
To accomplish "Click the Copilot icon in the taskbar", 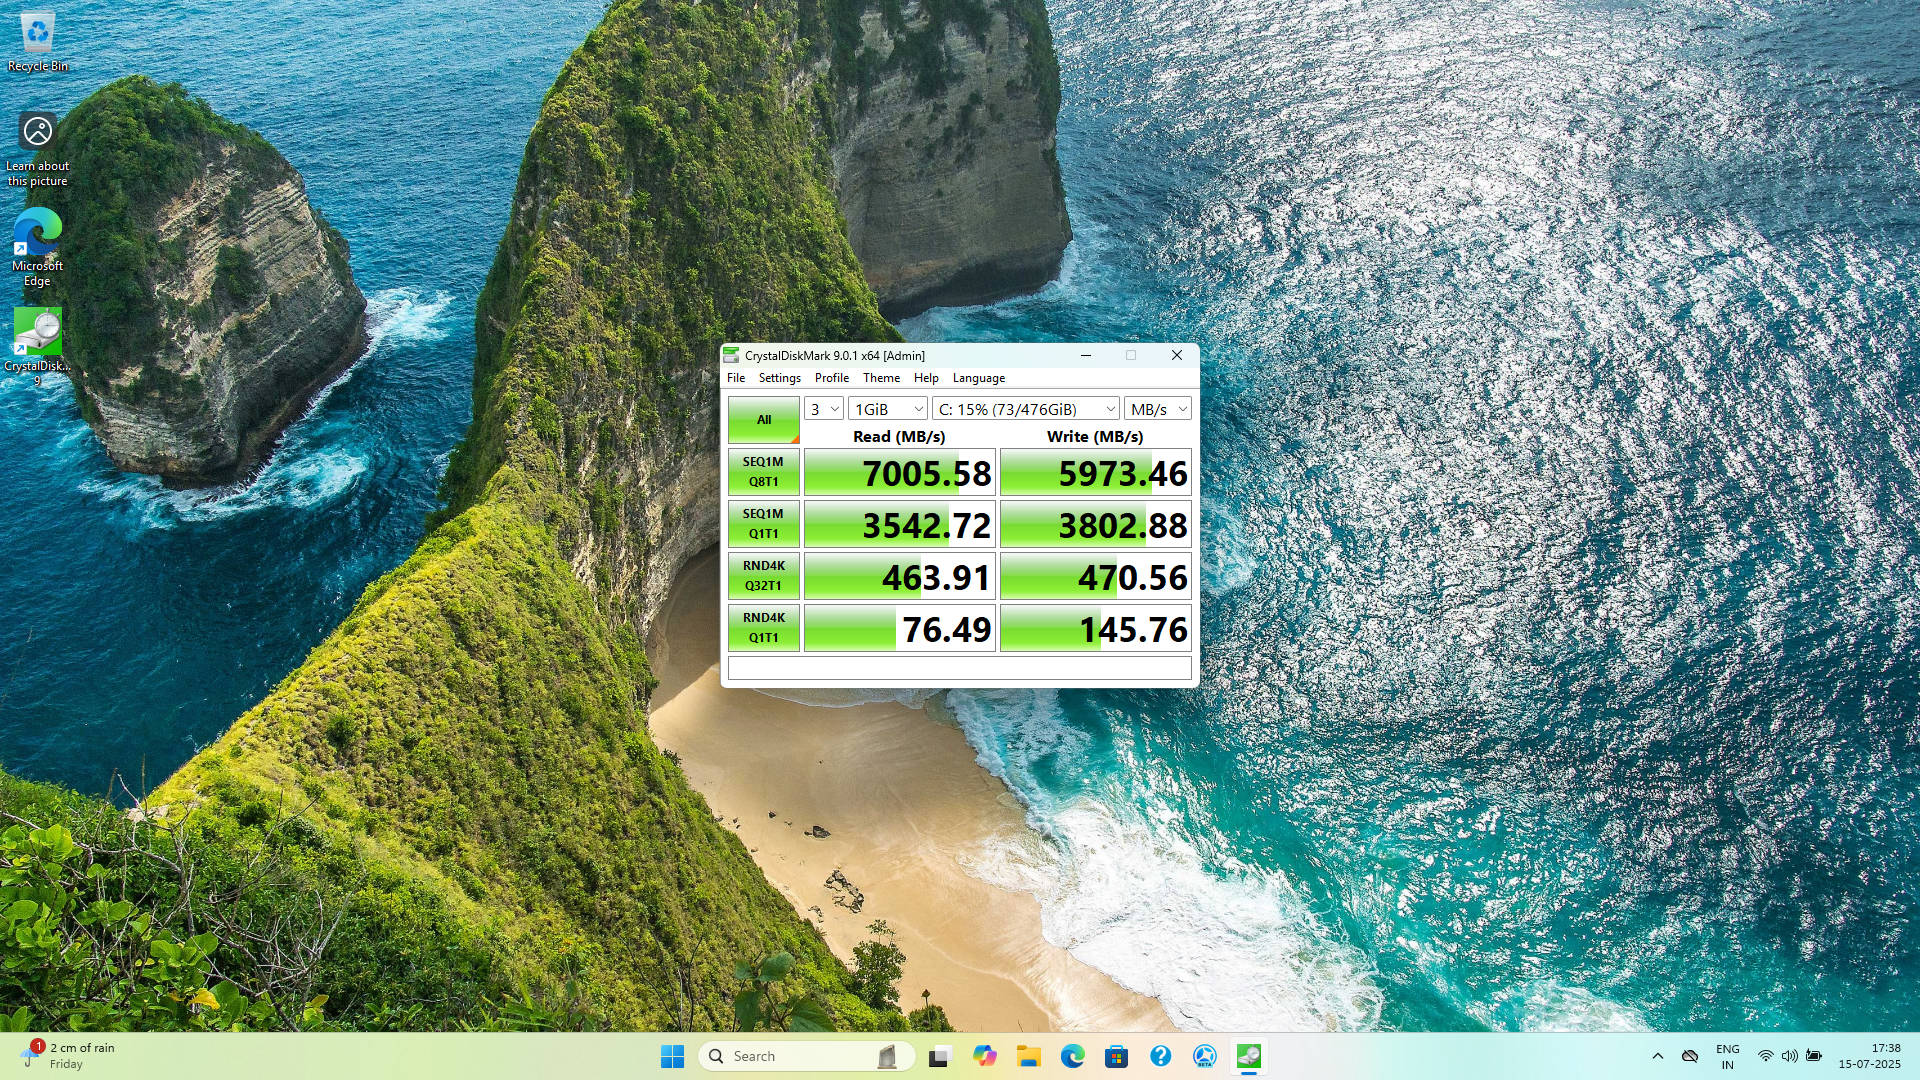I will pos(984,1056).
